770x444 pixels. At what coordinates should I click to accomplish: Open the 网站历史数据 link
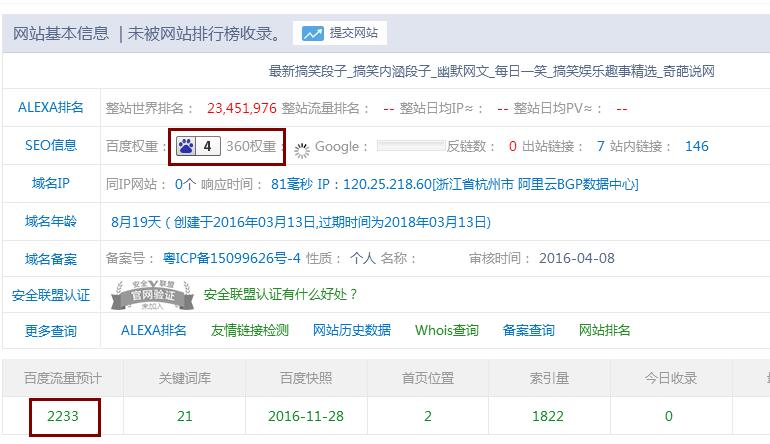click(351, 330)
